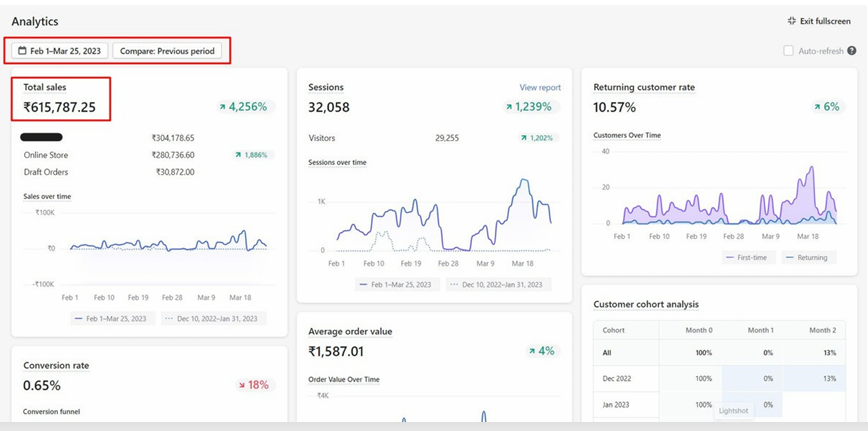
Task: Open the Compare: Previous period dropdown
Action: 167,51
